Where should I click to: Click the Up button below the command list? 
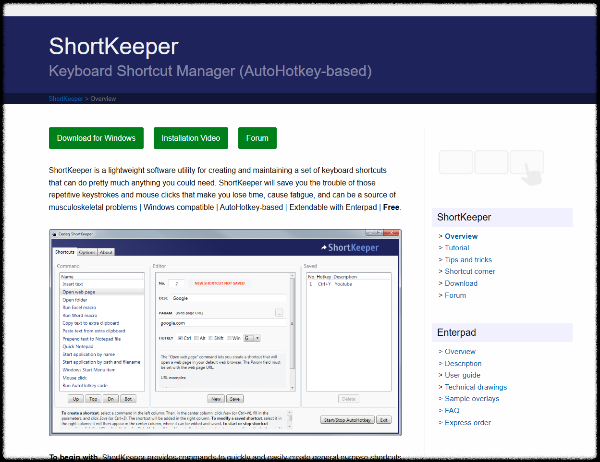(76, 399)
